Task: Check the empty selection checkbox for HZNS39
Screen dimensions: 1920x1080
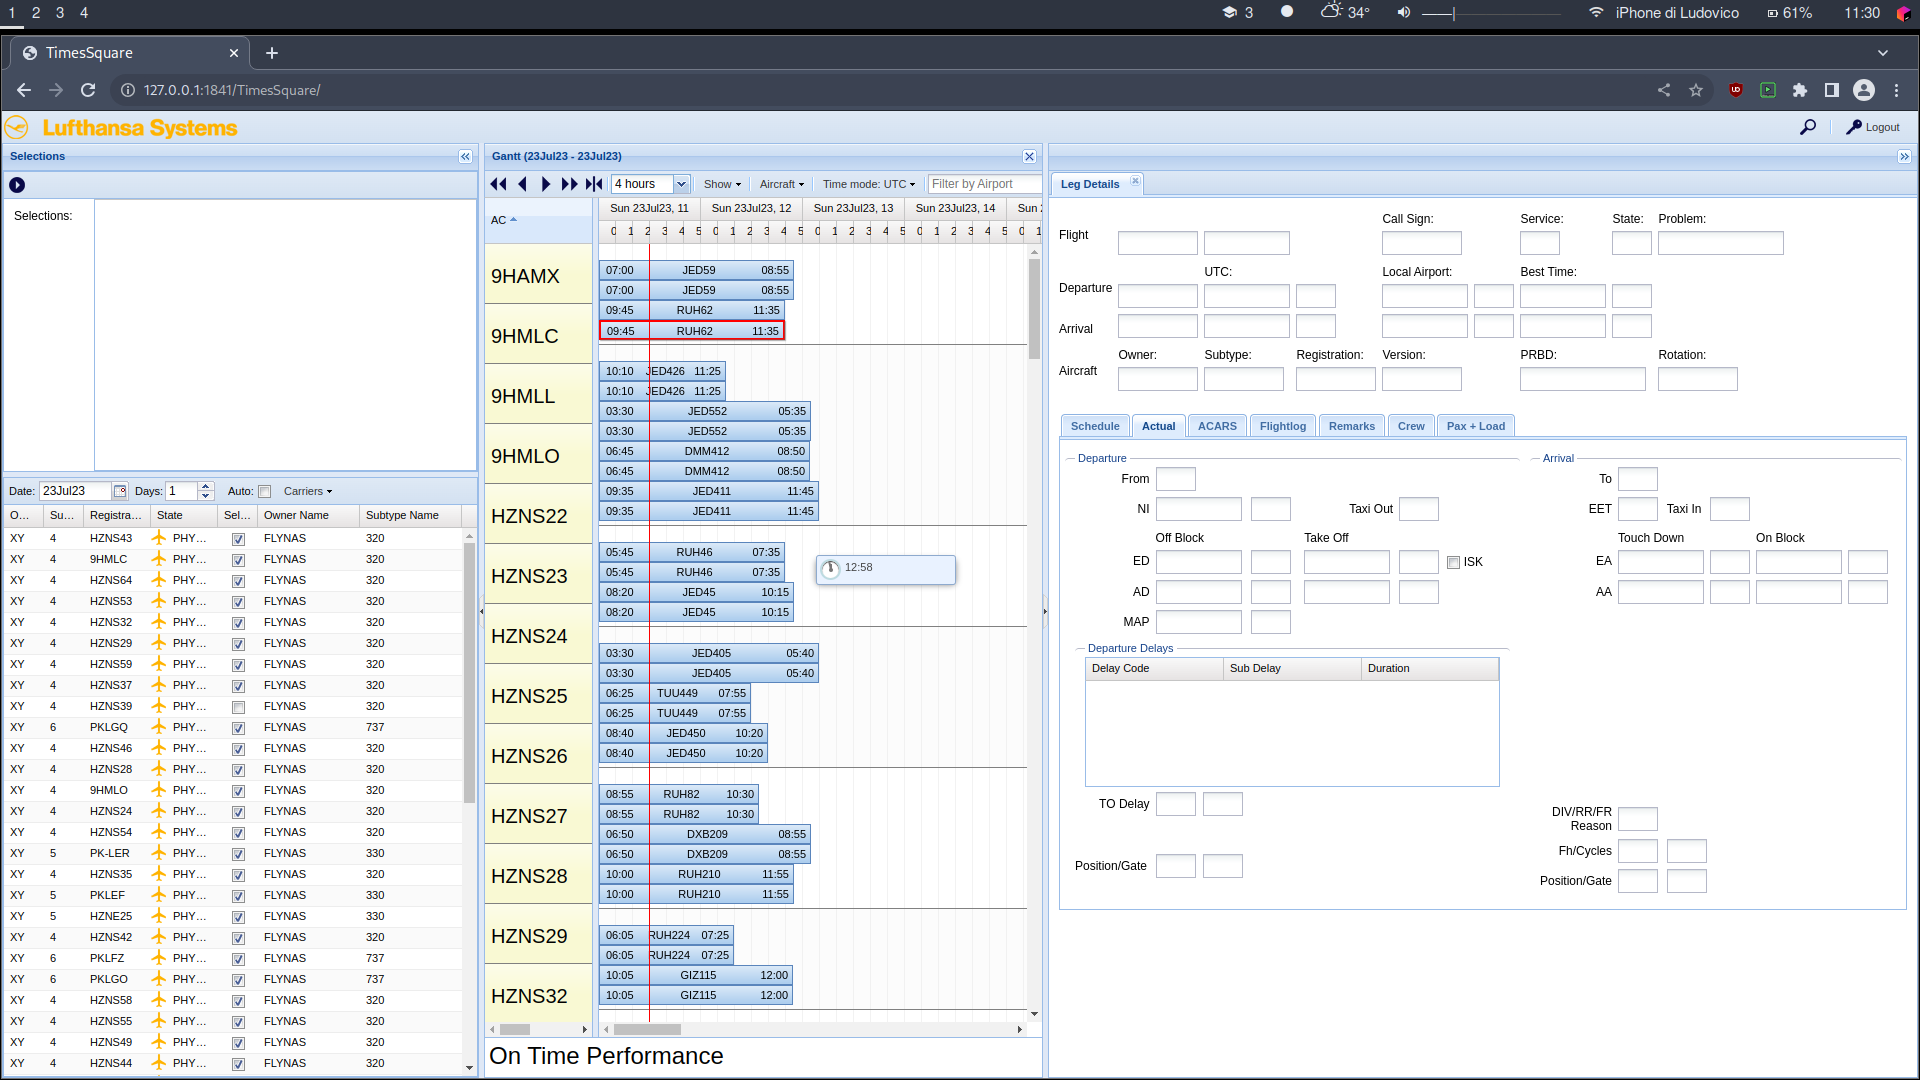Action: point(238,706)
